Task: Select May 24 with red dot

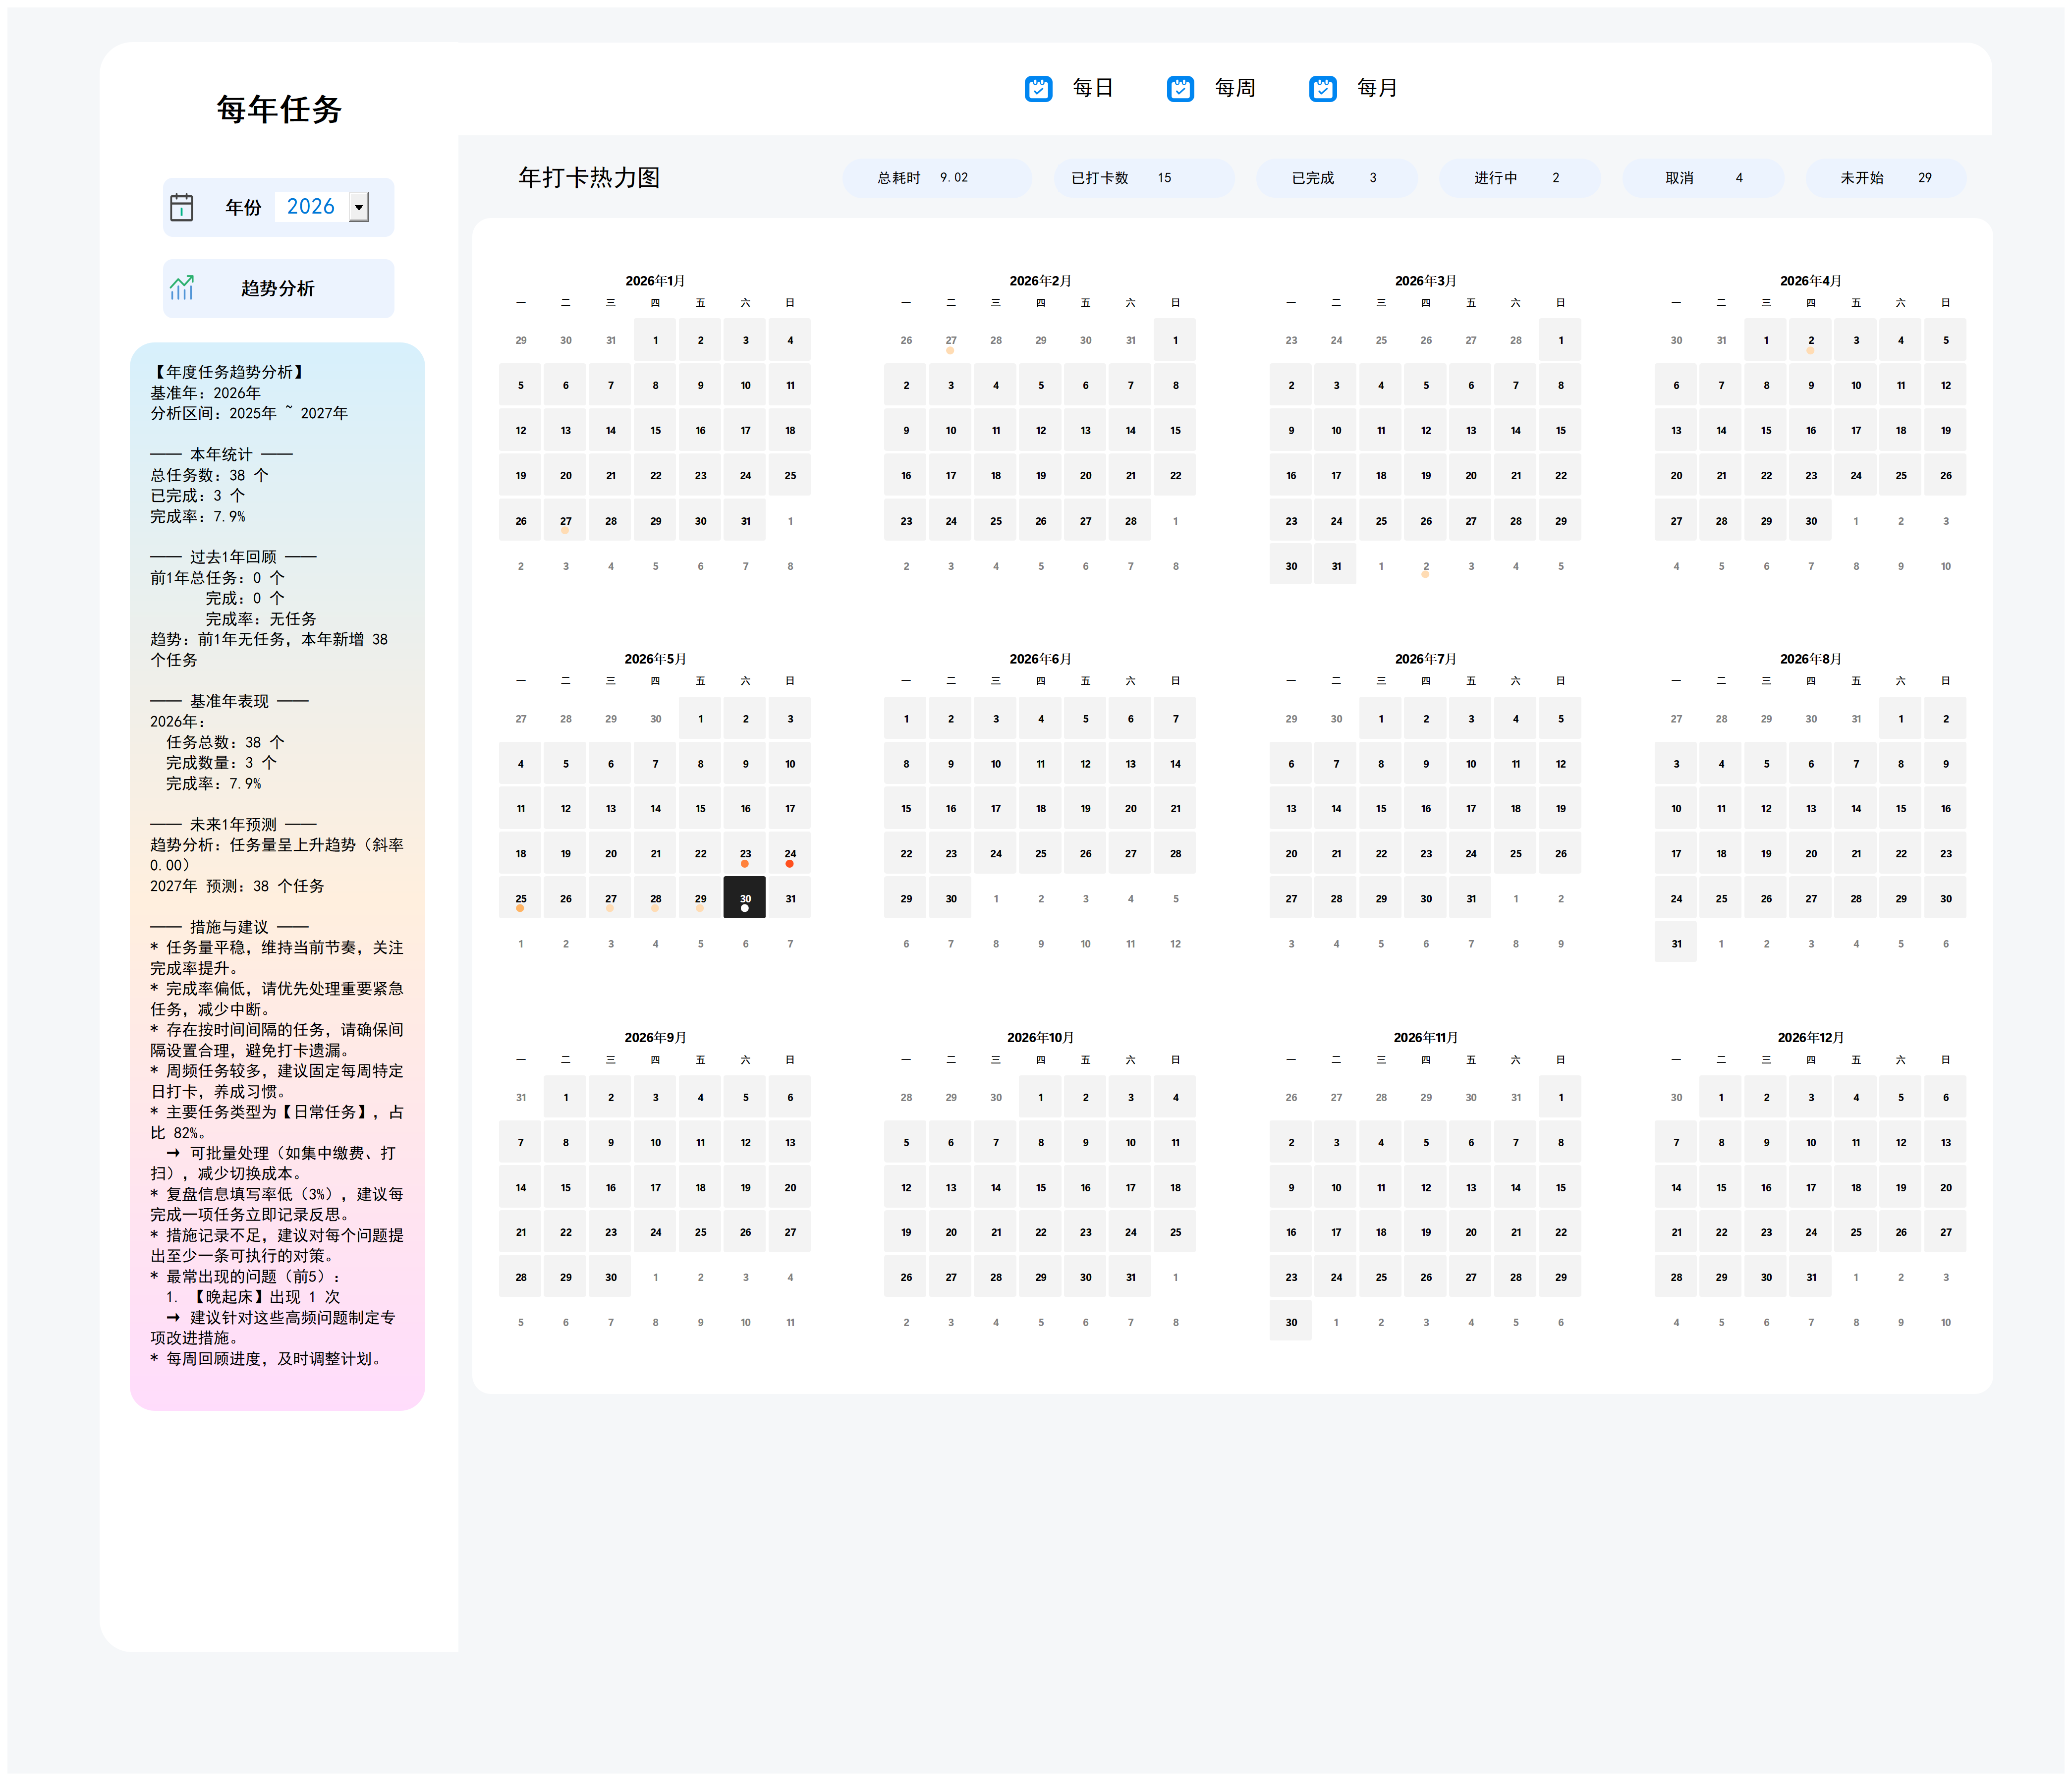Action: point(790,853)
